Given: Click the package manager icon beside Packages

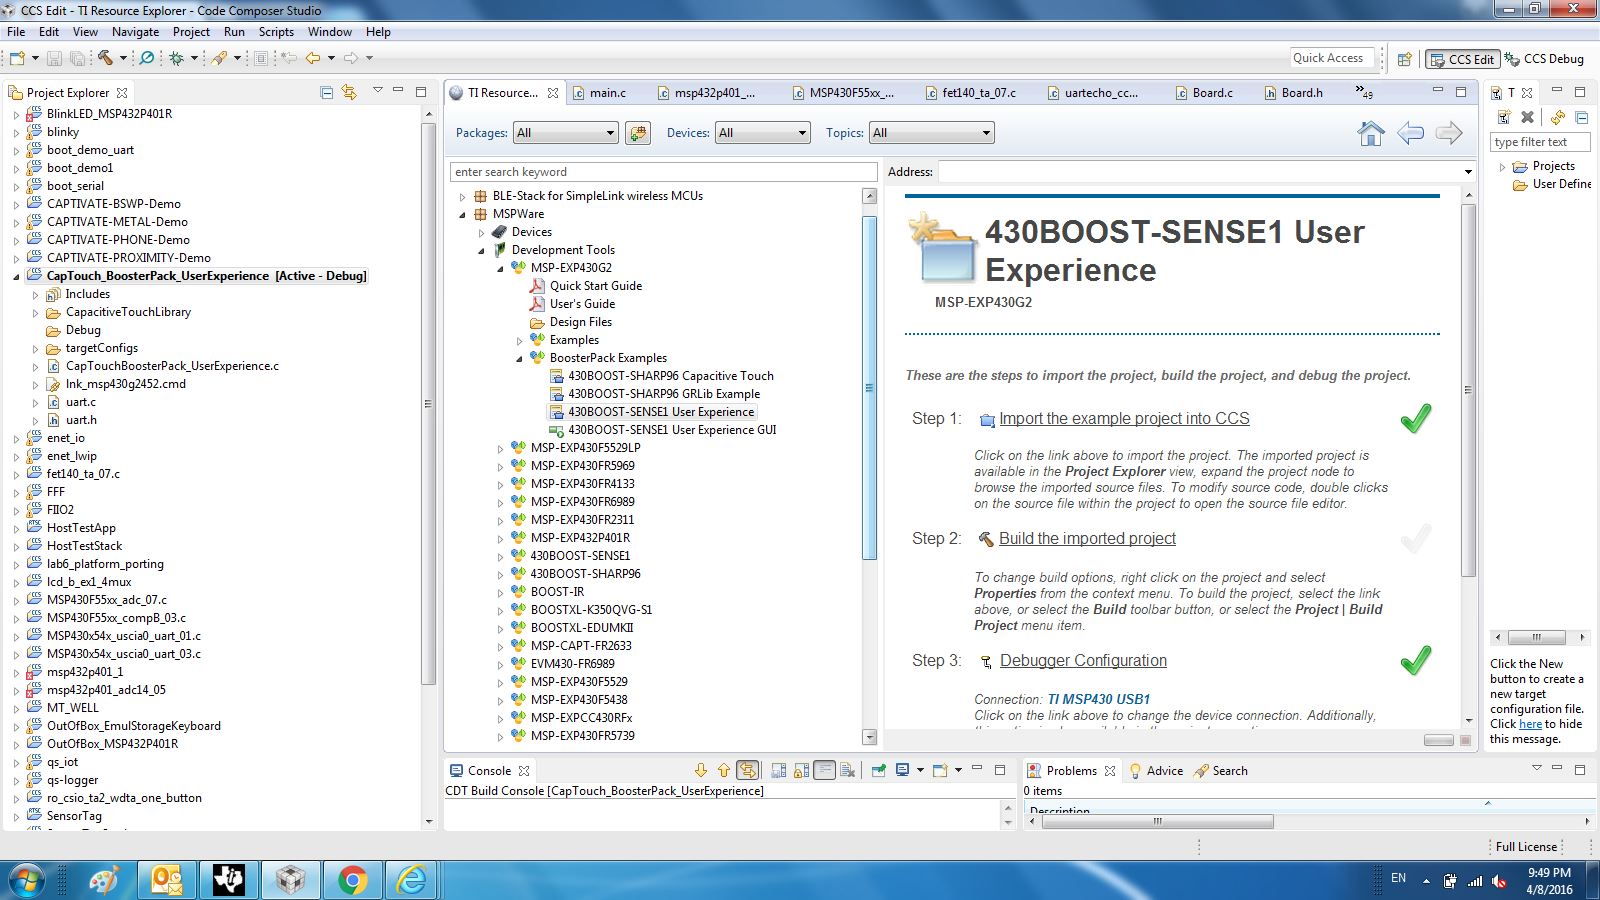Looking at the screenshot, I should tap(638, 133).
